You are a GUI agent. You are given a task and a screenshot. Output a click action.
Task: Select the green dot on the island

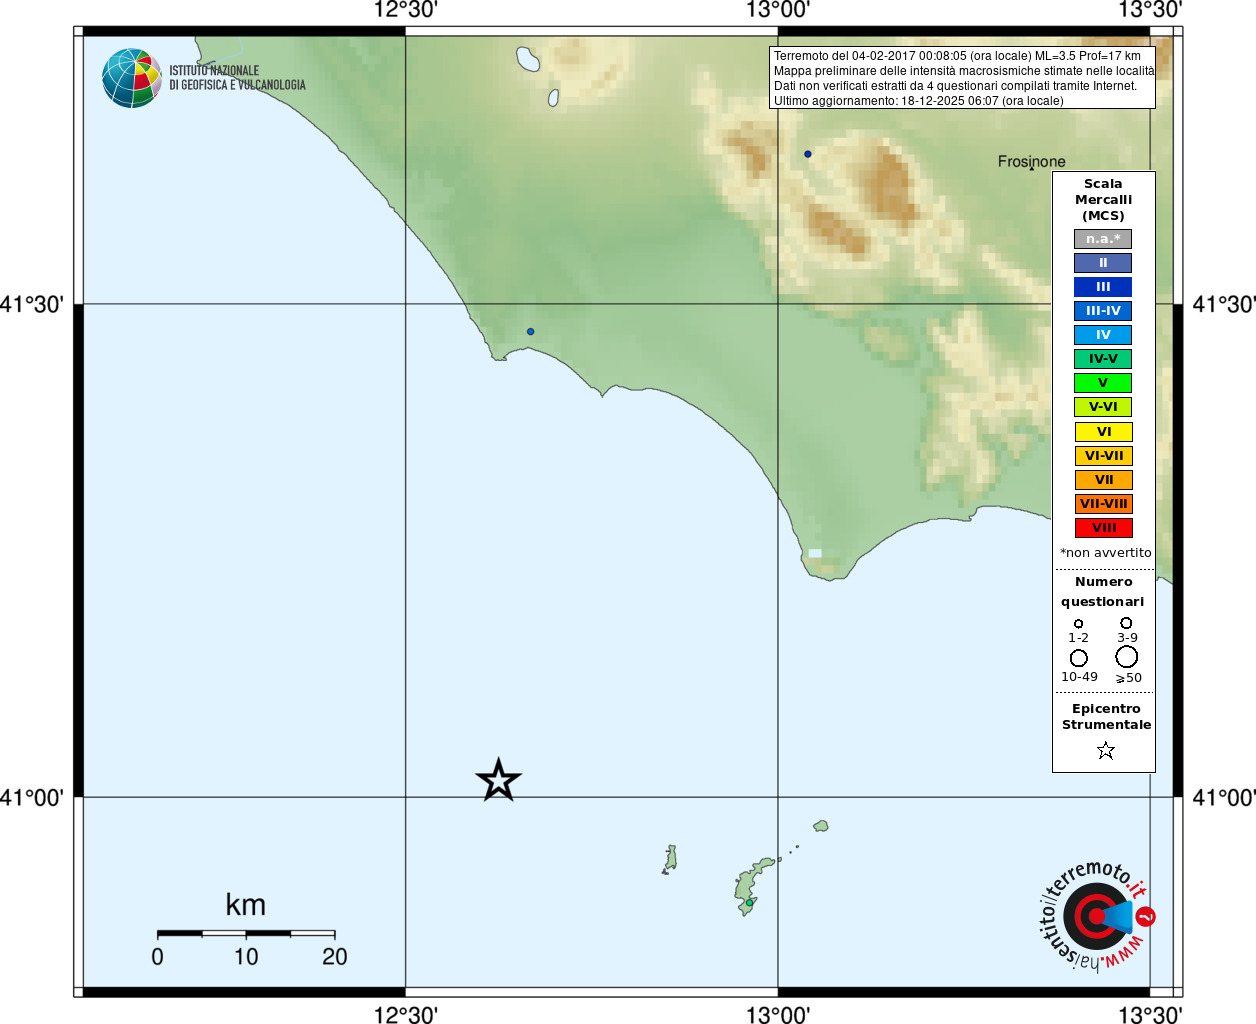coord(748,903)
